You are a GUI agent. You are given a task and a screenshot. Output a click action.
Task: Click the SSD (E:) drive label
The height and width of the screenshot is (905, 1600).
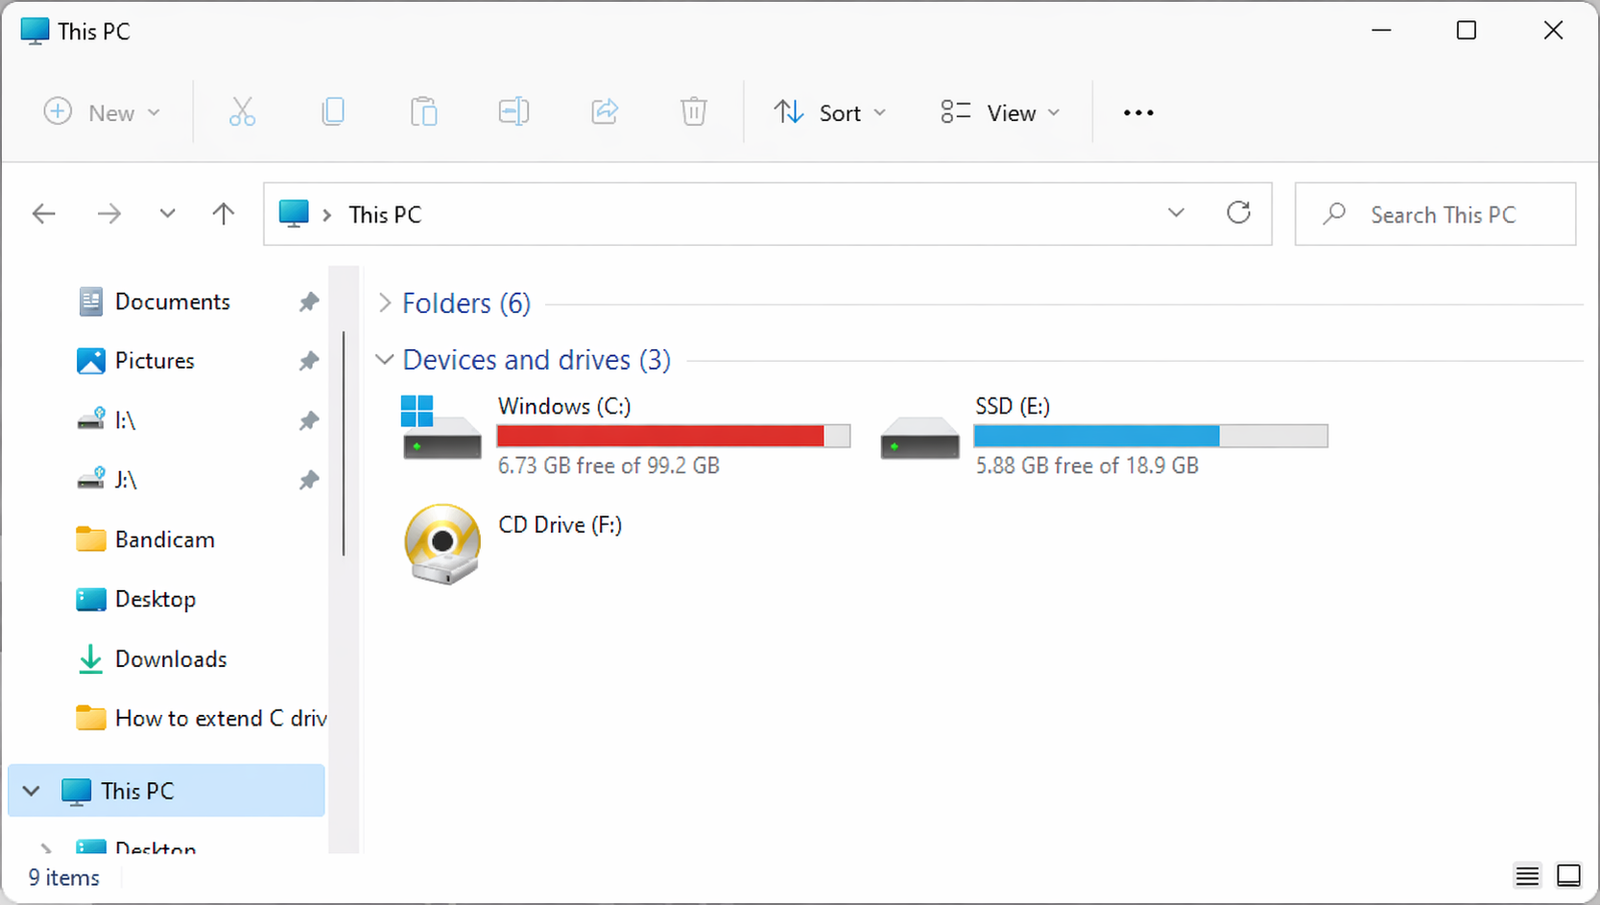click(x=1012, y=406)
